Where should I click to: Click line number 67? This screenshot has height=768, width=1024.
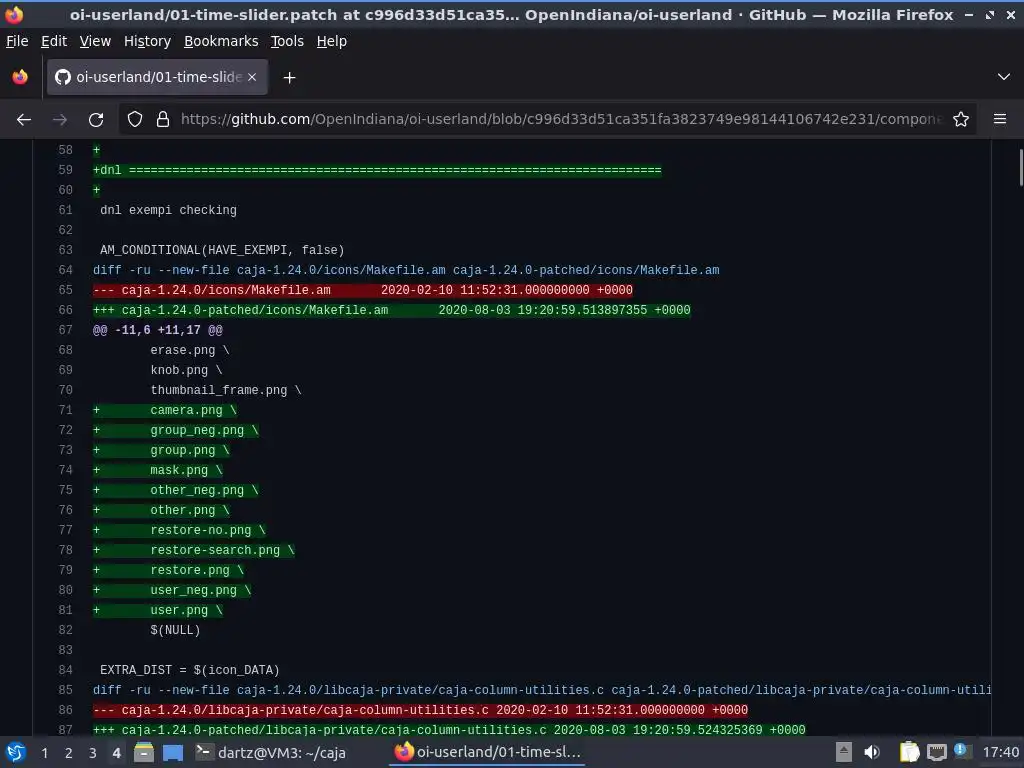coord(65,330)
